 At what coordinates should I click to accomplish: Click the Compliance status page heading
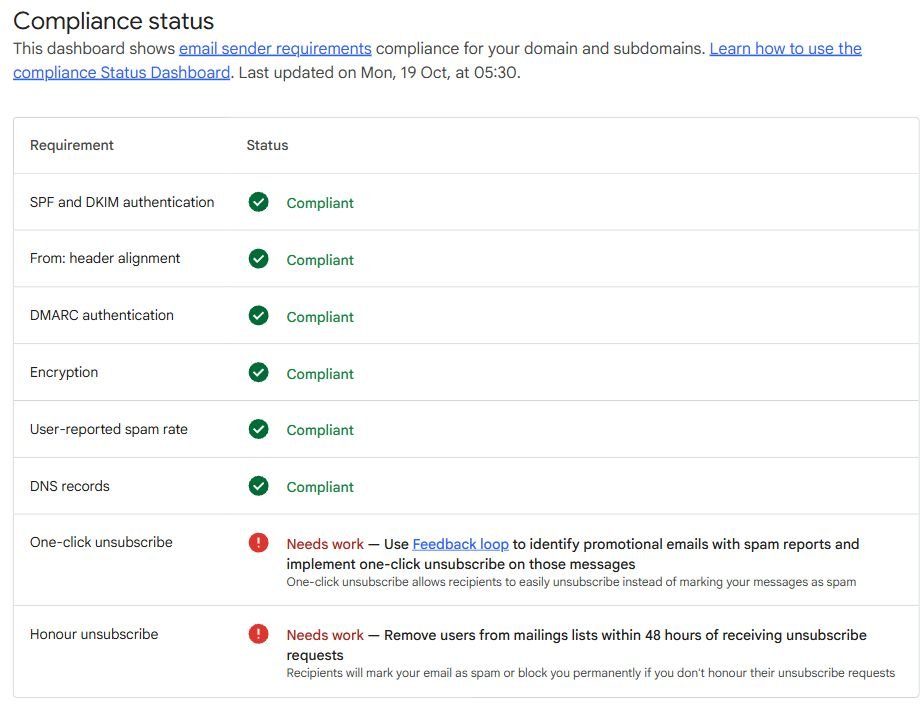(x=113, y=21)
